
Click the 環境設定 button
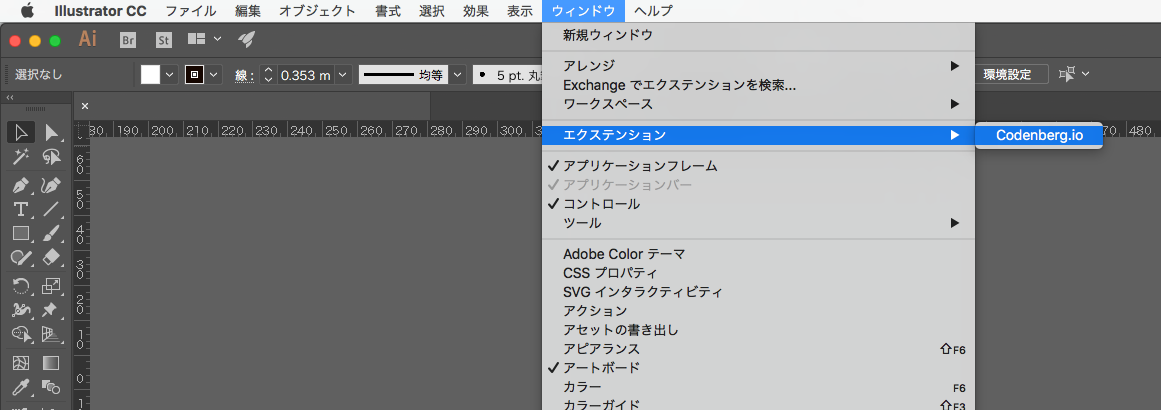[x=1007, y=74]
